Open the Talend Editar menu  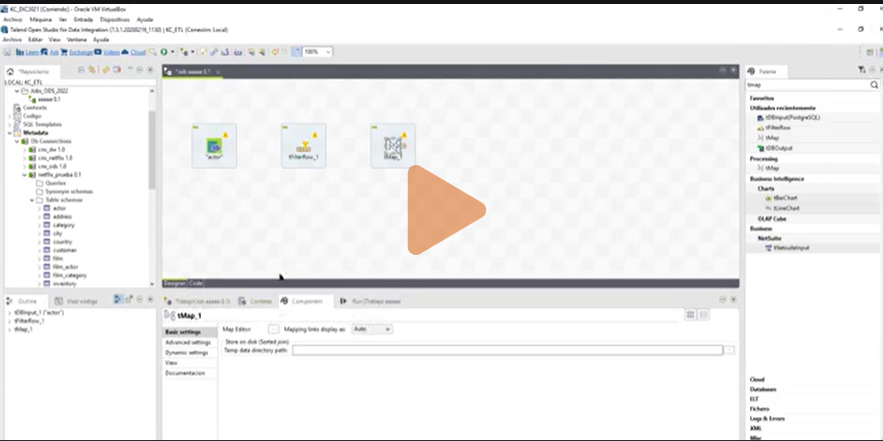(x=35, y=40)
